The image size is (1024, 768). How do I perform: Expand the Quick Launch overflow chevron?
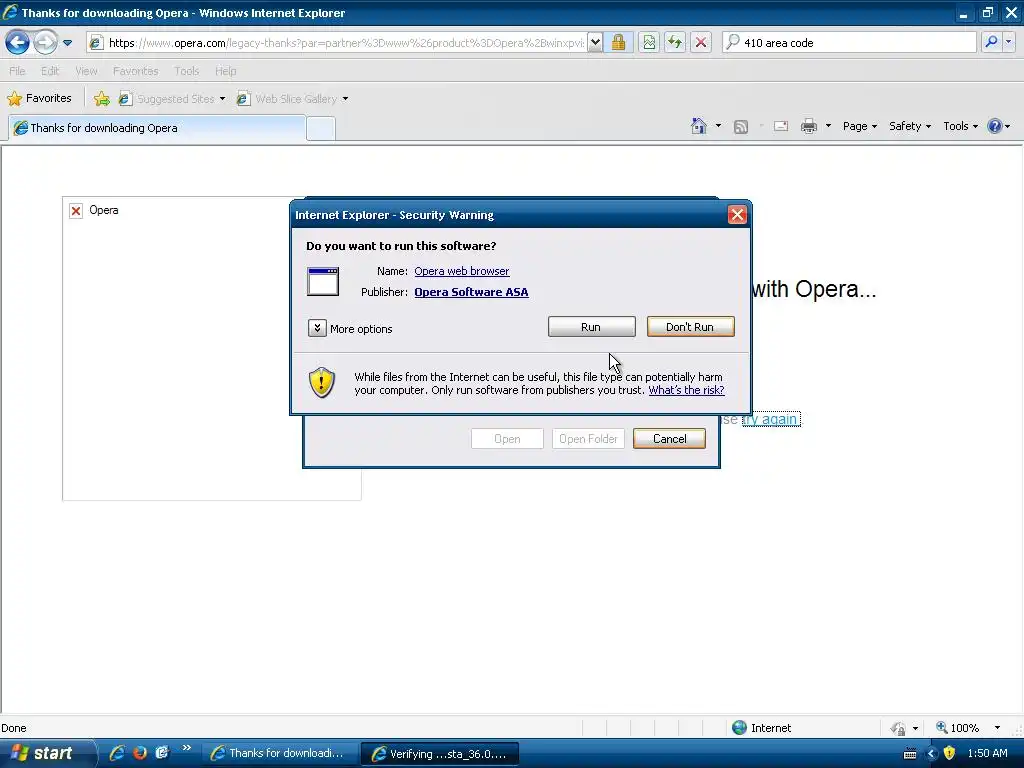click(187, 748)
